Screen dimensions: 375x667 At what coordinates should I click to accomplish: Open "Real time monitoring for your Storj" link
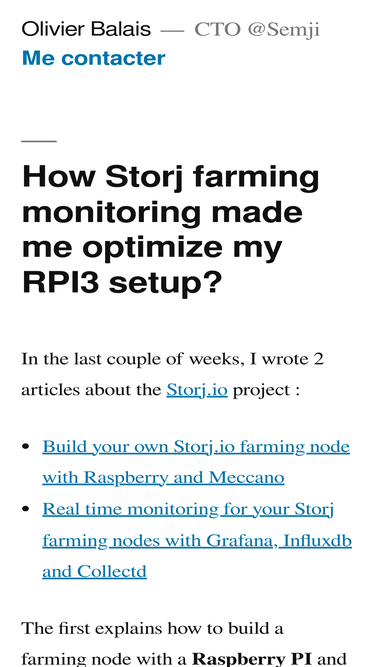(x=188, y=509)
